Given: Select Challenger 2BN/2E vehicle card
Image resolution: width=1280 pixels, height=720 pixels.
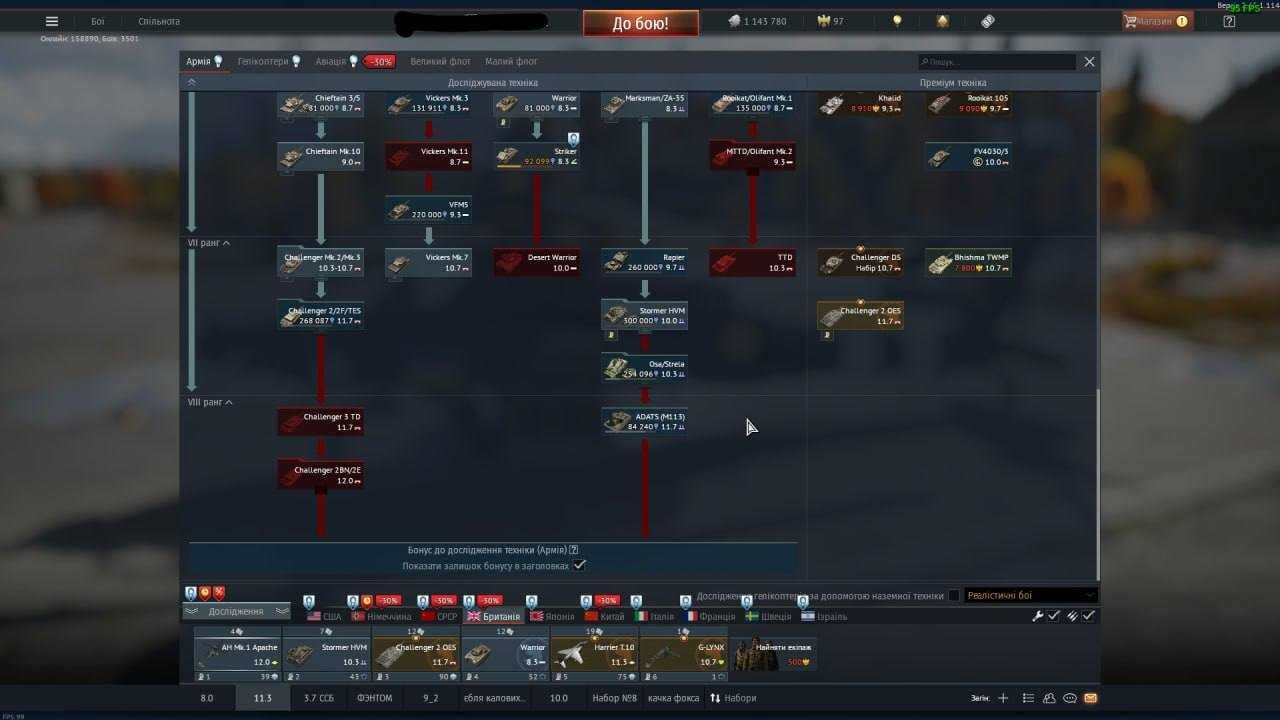Looking at the screenshot, I should click(x=320, y=474).
